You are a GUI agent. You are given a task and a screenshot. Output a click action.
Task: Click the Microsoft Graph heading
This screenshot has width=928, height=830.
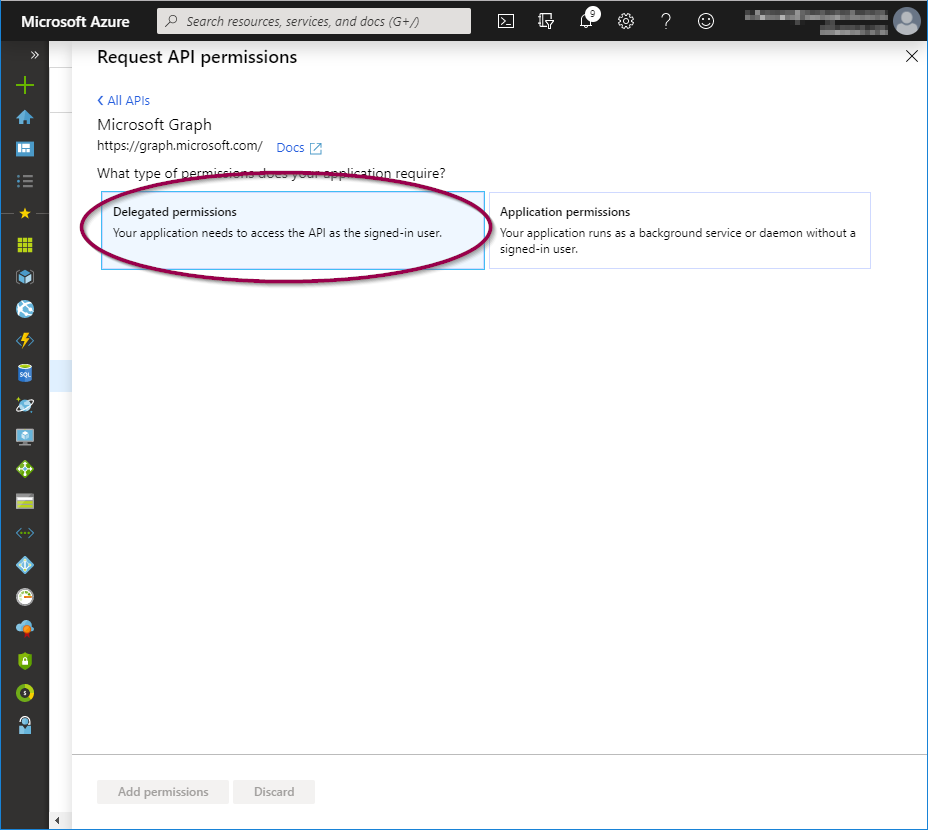pyautogui.click(x=154, y=125)
